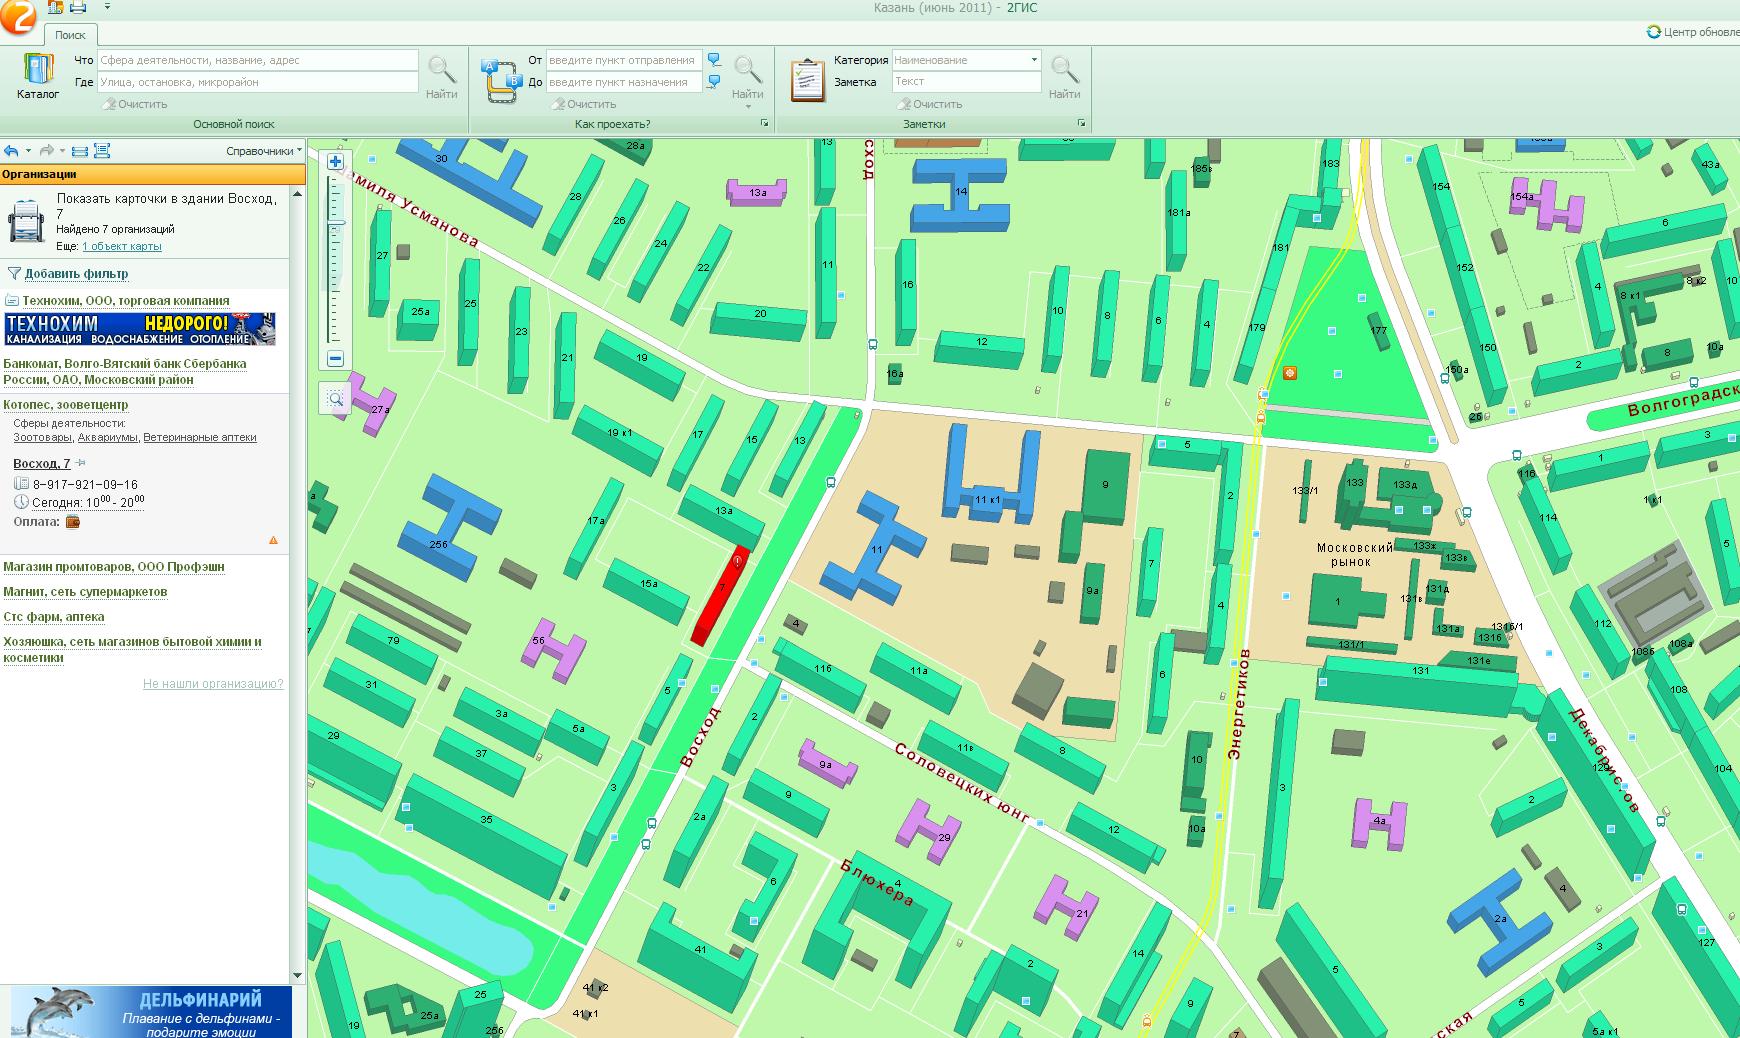
Task: Click the orange warning report icon
Action: click(x=273, y=540)
